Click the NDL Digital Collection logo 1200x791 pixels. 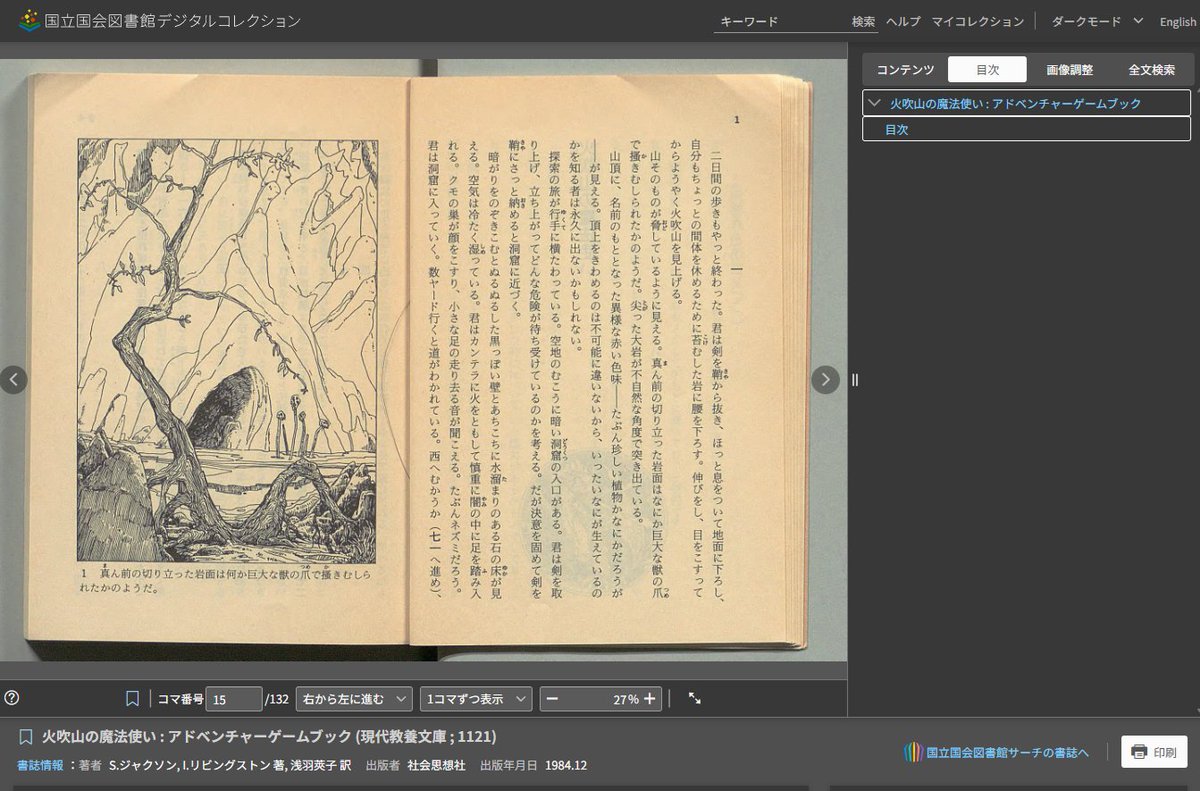160,20
